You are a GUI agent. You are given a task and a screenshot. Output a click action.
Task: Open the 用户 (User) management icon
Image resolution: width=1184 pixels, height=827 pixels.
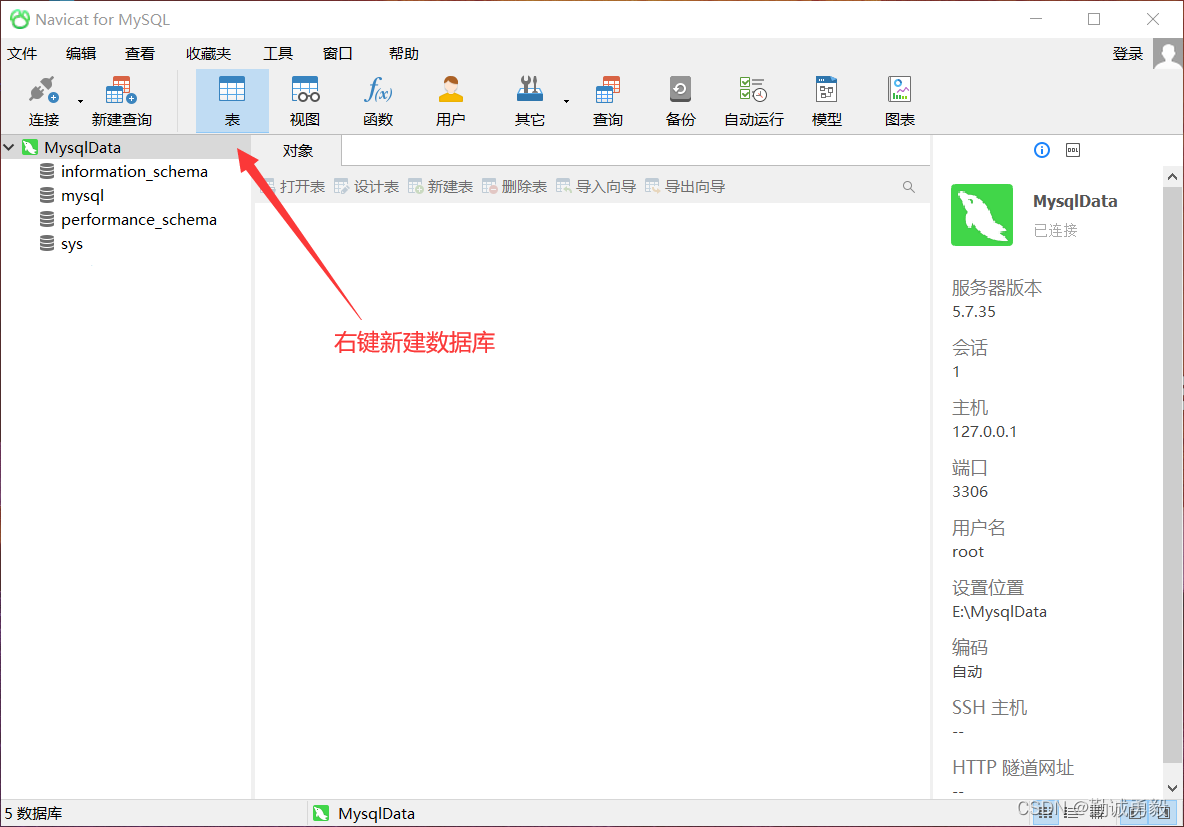[450, 101]
